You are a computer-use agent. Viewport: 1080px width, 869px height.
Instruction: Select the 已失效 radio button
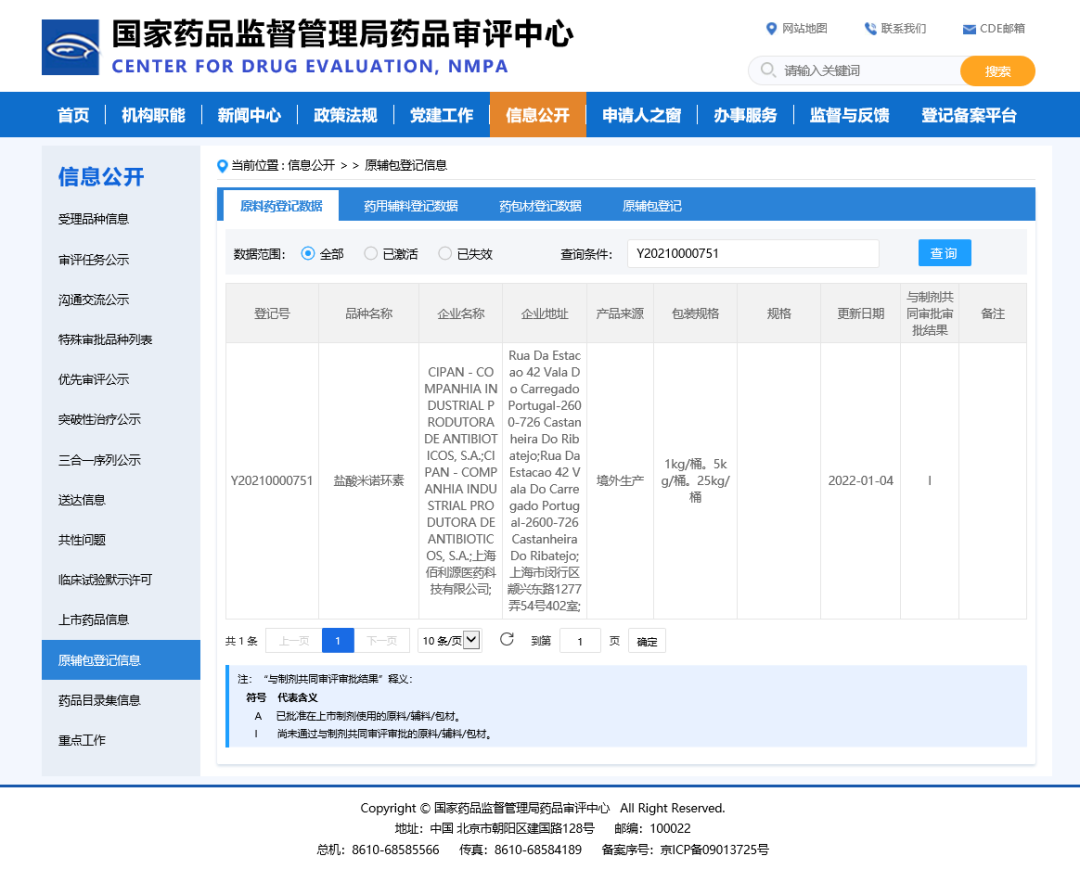(x=446, y=254)
